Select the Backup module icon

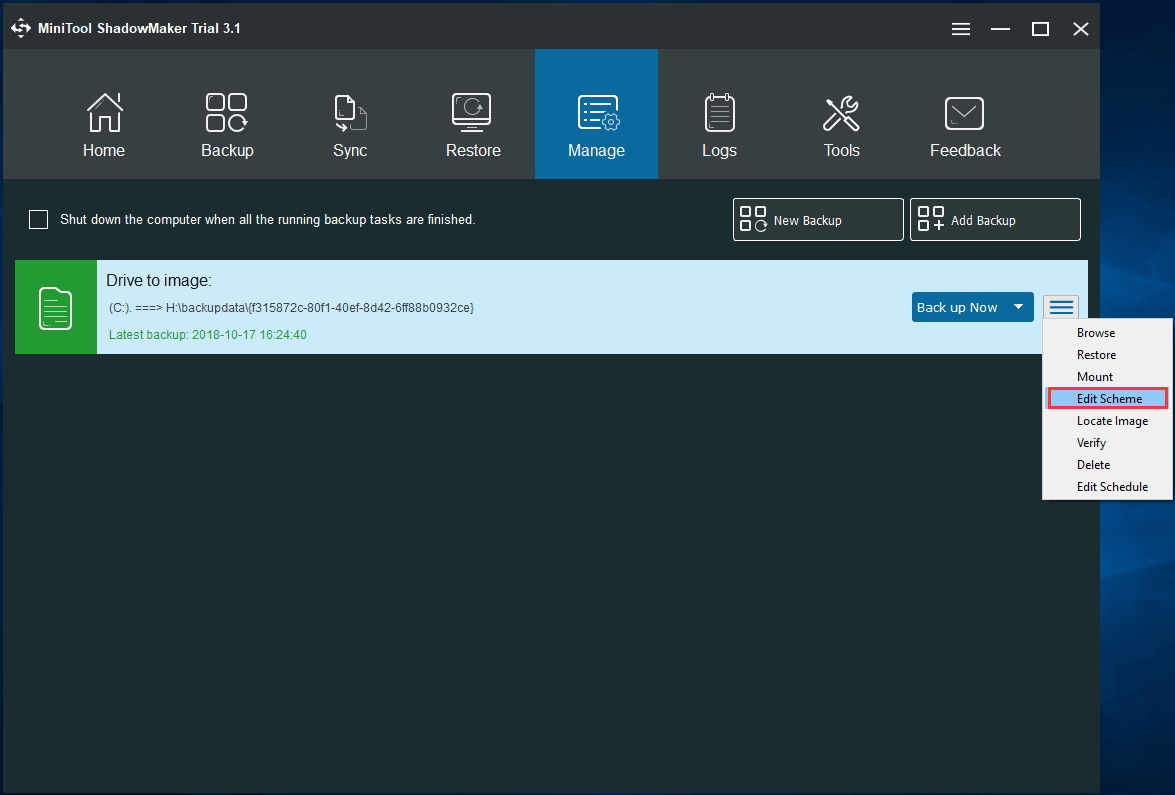pyautogui.click(x=227, y=112)
